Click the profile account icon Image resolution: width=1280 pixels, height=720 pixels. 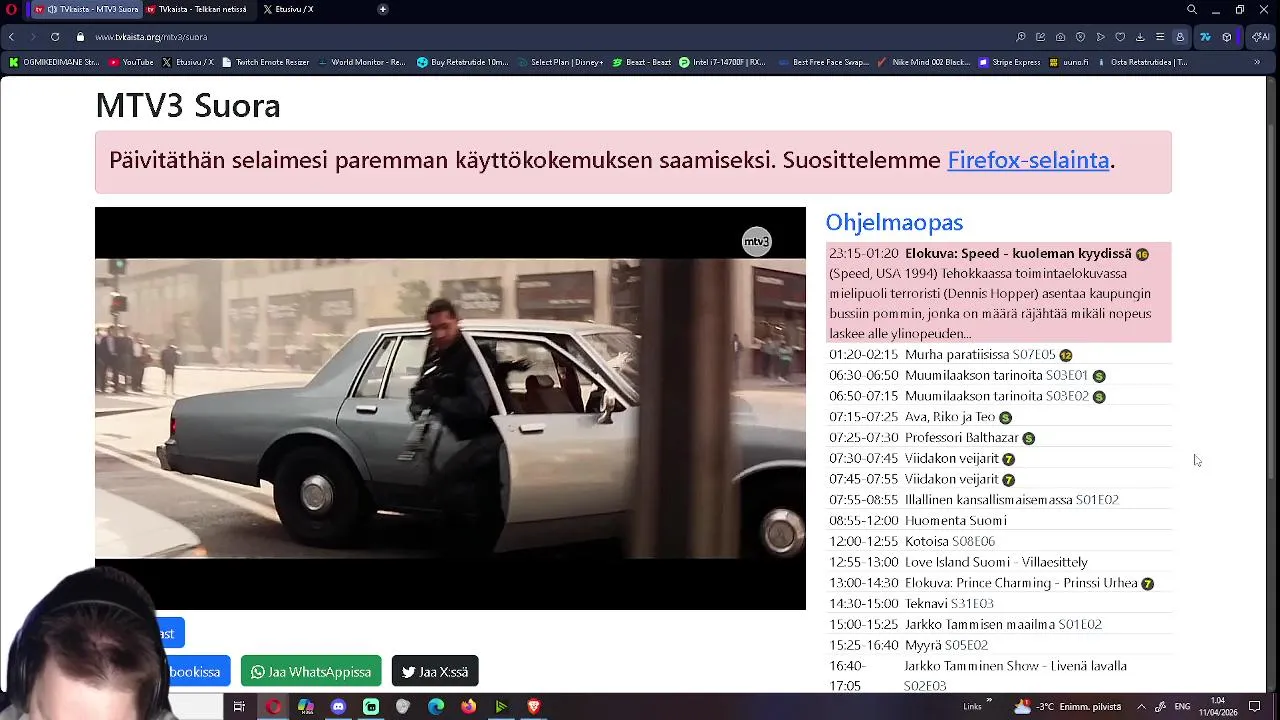click(x=1180, y=37)
